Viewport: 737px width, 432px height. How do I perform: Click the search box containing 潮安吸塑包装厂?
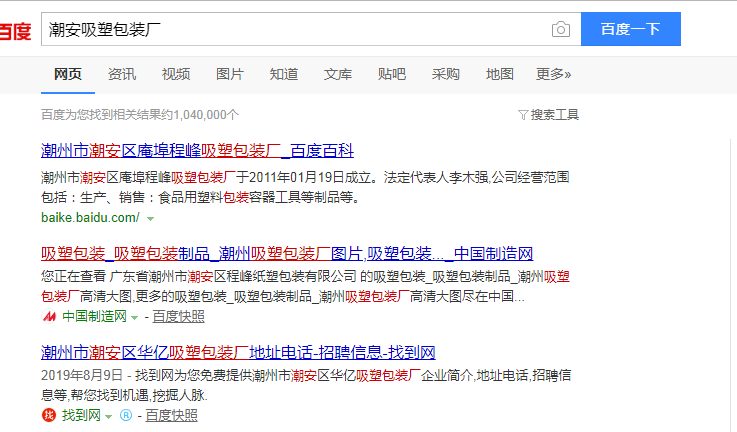point(295,29)
